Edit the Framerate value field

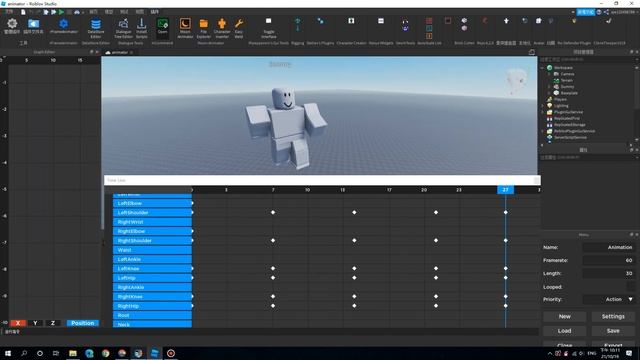pos(609,260)
